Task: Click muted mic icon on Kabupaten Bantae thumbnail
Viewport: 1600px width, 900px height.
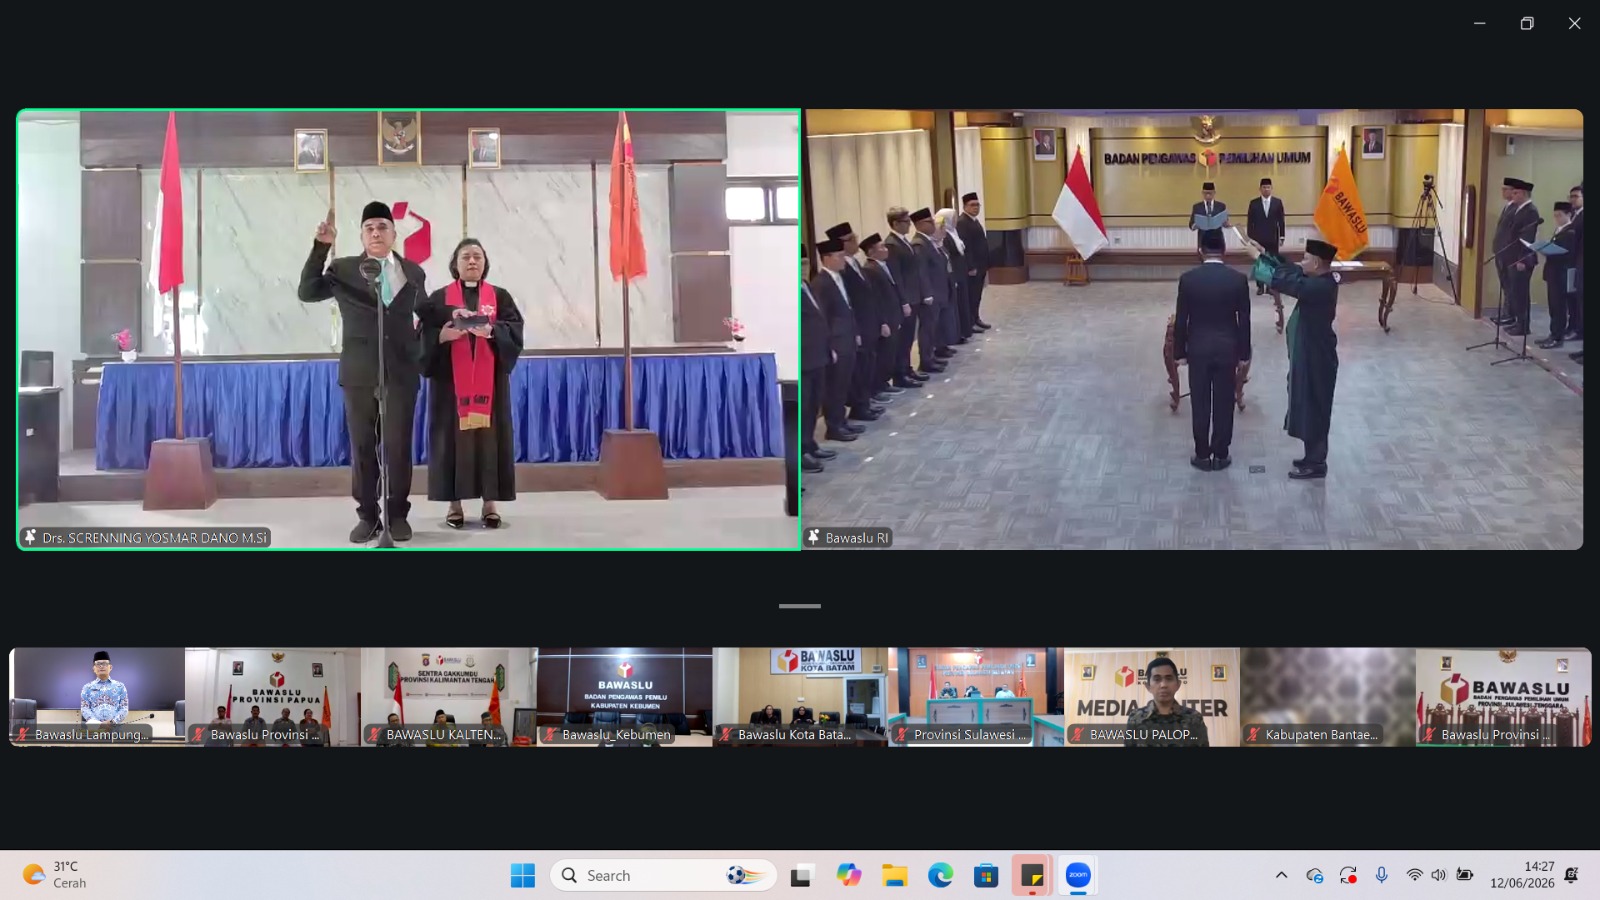Action: tap(1254, 734)
